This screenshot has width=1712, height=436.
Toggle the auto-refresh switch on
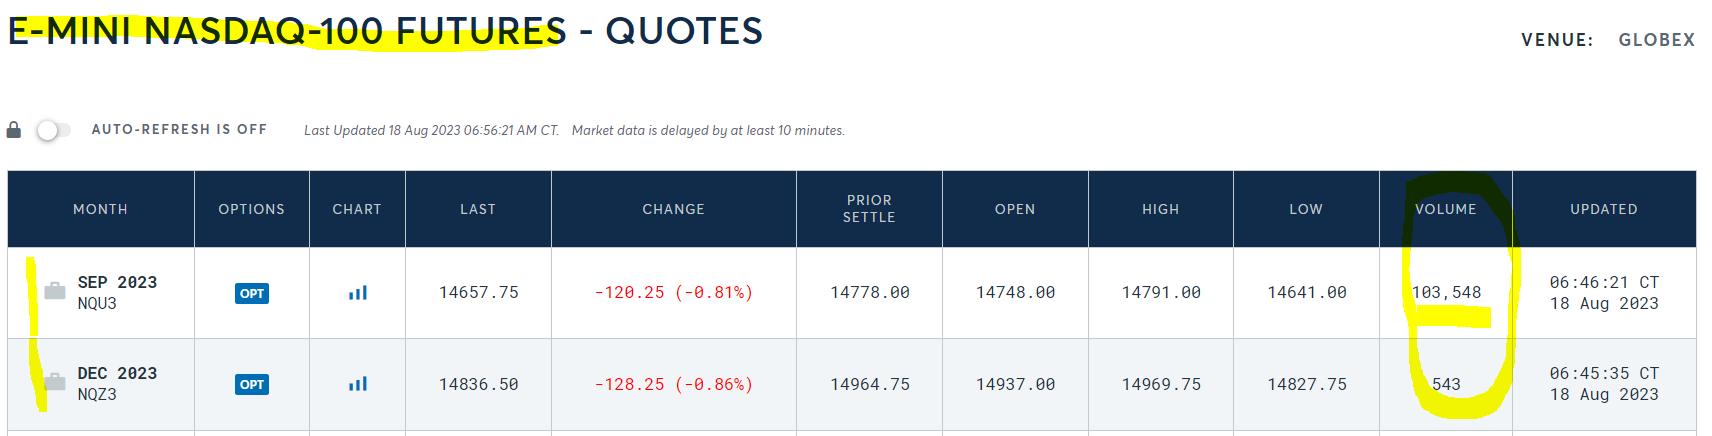[53, 130]
